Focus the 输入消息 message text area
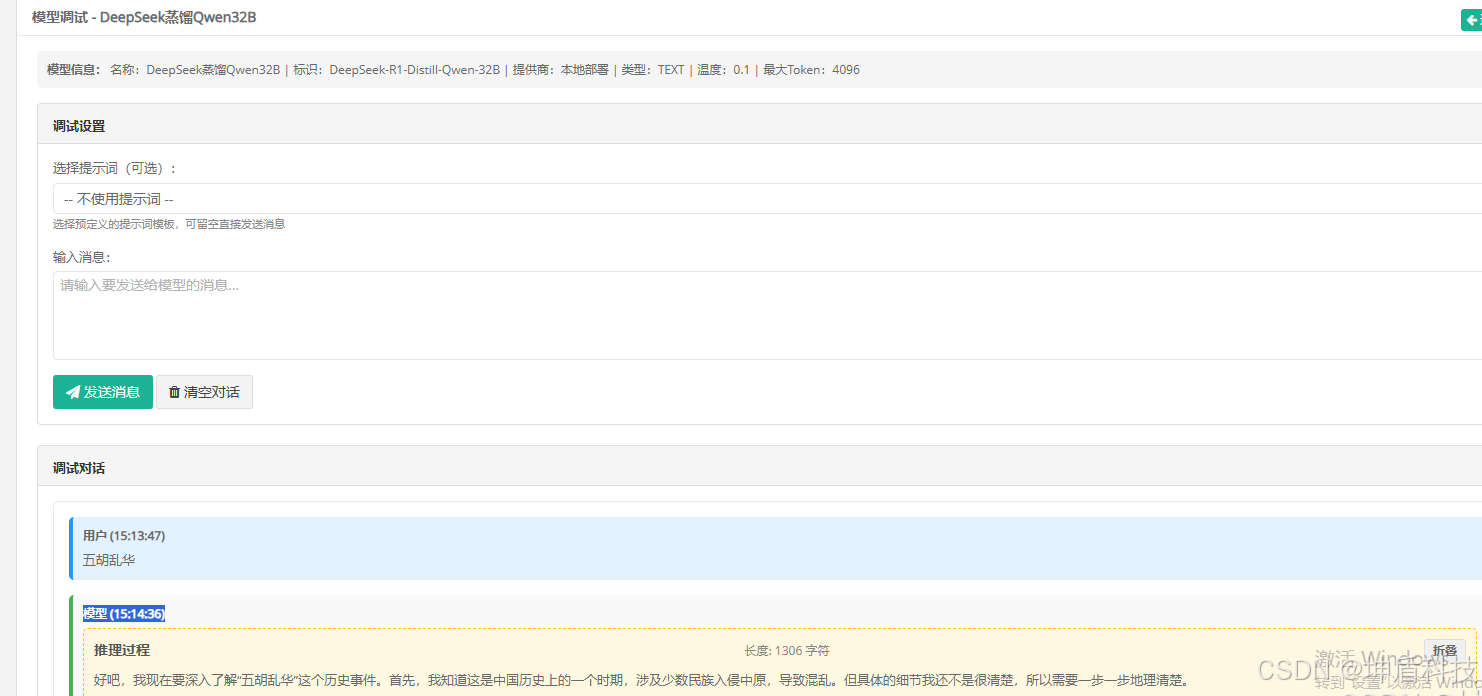Image resolution: width=1482 pixels, height=696 pixels. click(767, 315)
